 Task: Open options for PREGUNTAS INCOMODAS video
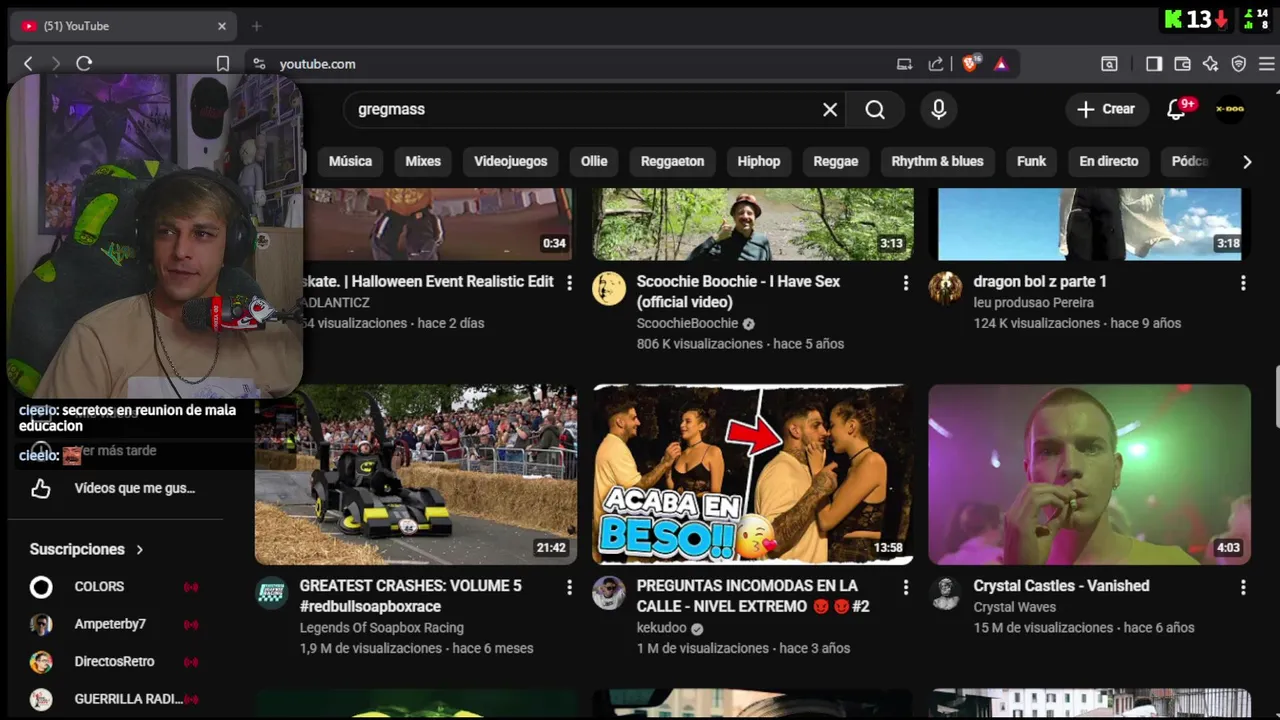pos(906,588)
